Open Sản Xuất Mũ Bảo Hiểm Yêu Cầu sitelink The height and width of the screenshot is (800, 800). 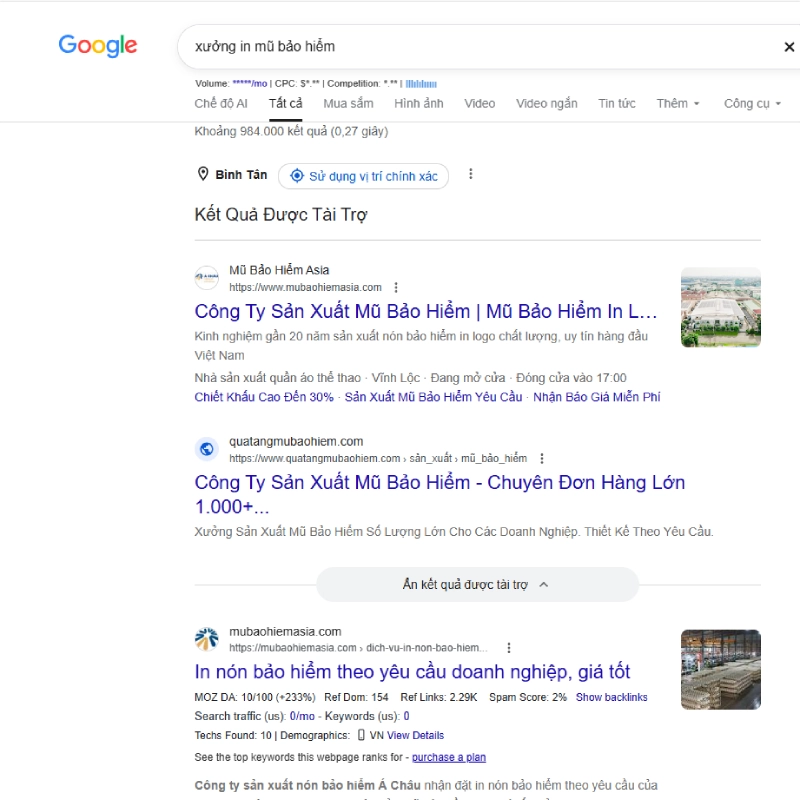[433, 397]
